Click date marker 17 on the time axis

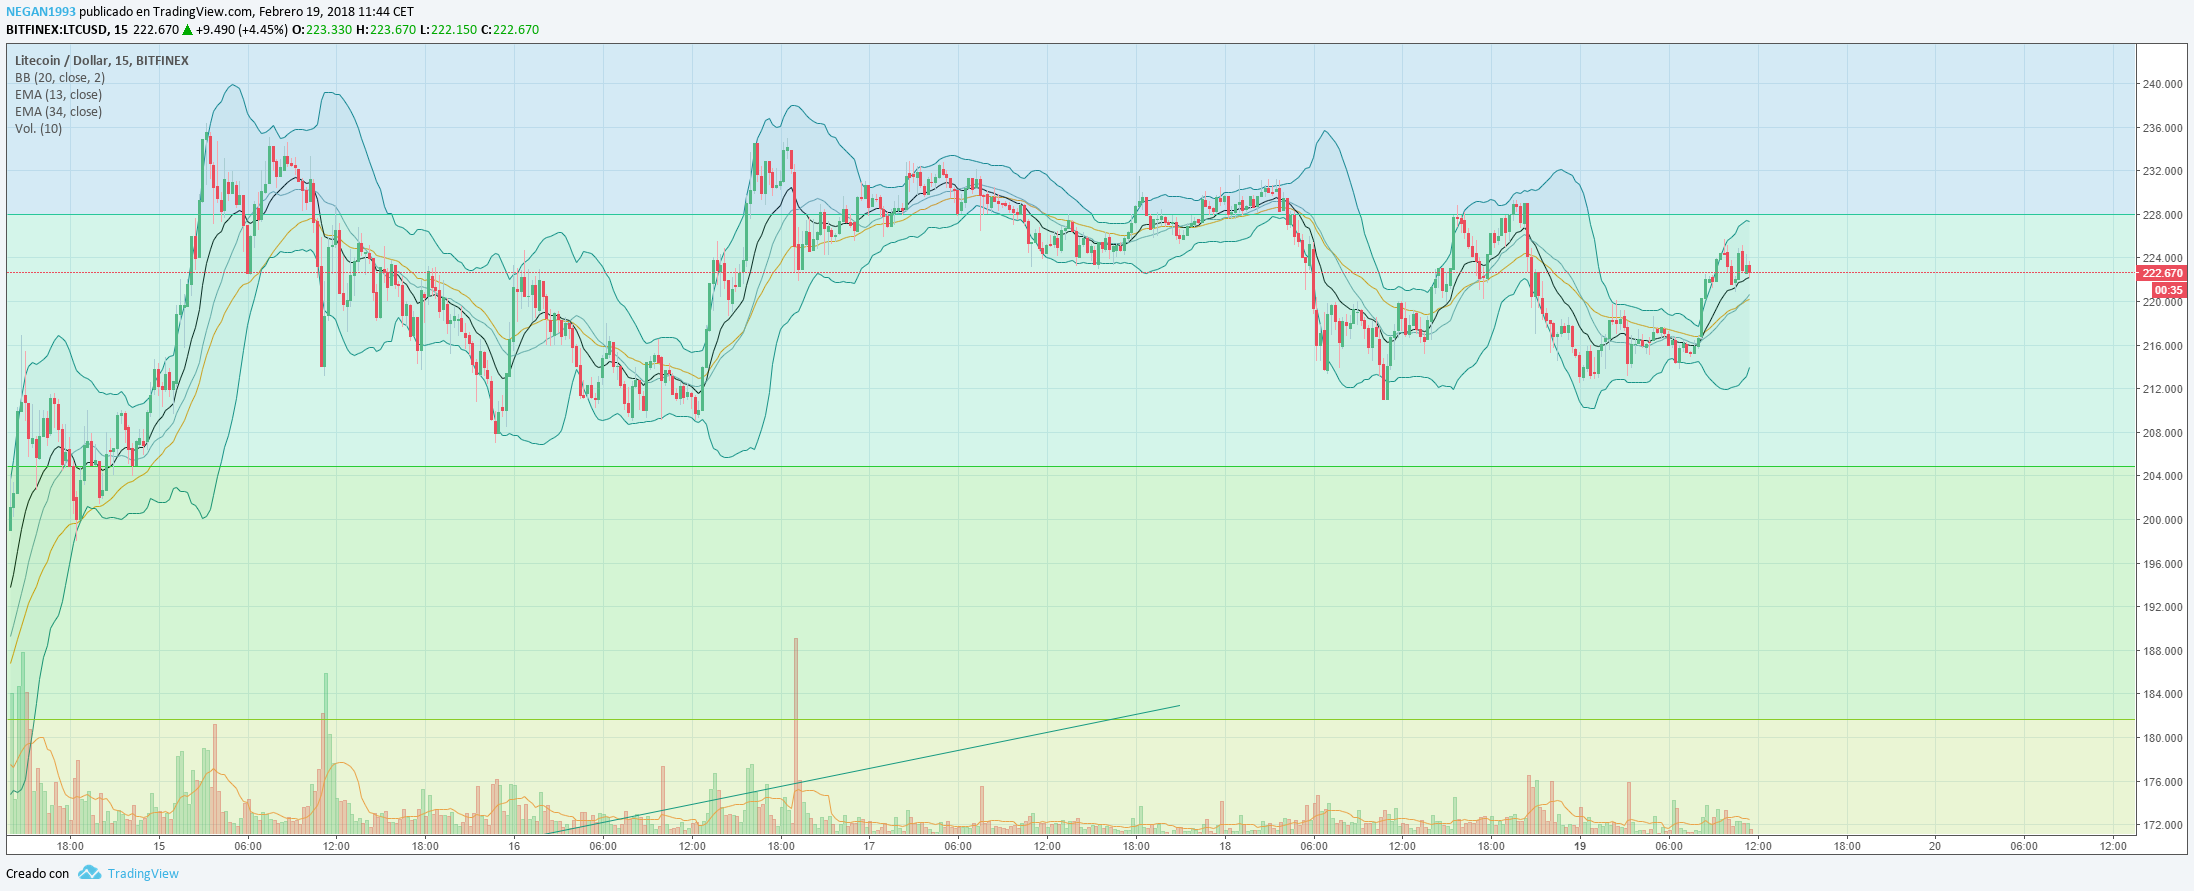tap(869, 846)
